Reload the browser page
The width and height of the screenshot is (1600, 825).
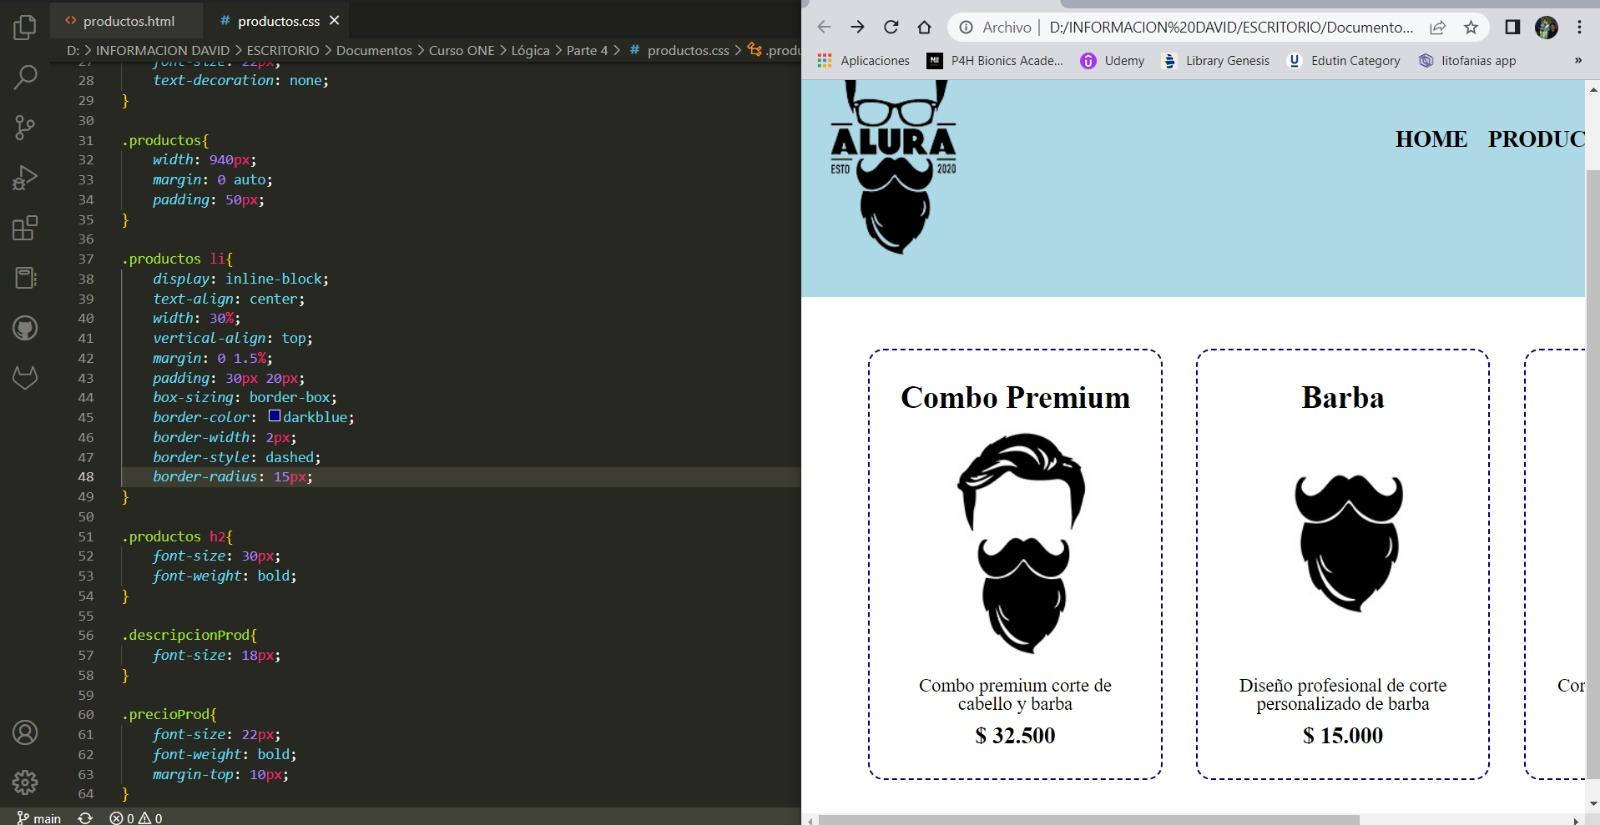tap(891, 27)
